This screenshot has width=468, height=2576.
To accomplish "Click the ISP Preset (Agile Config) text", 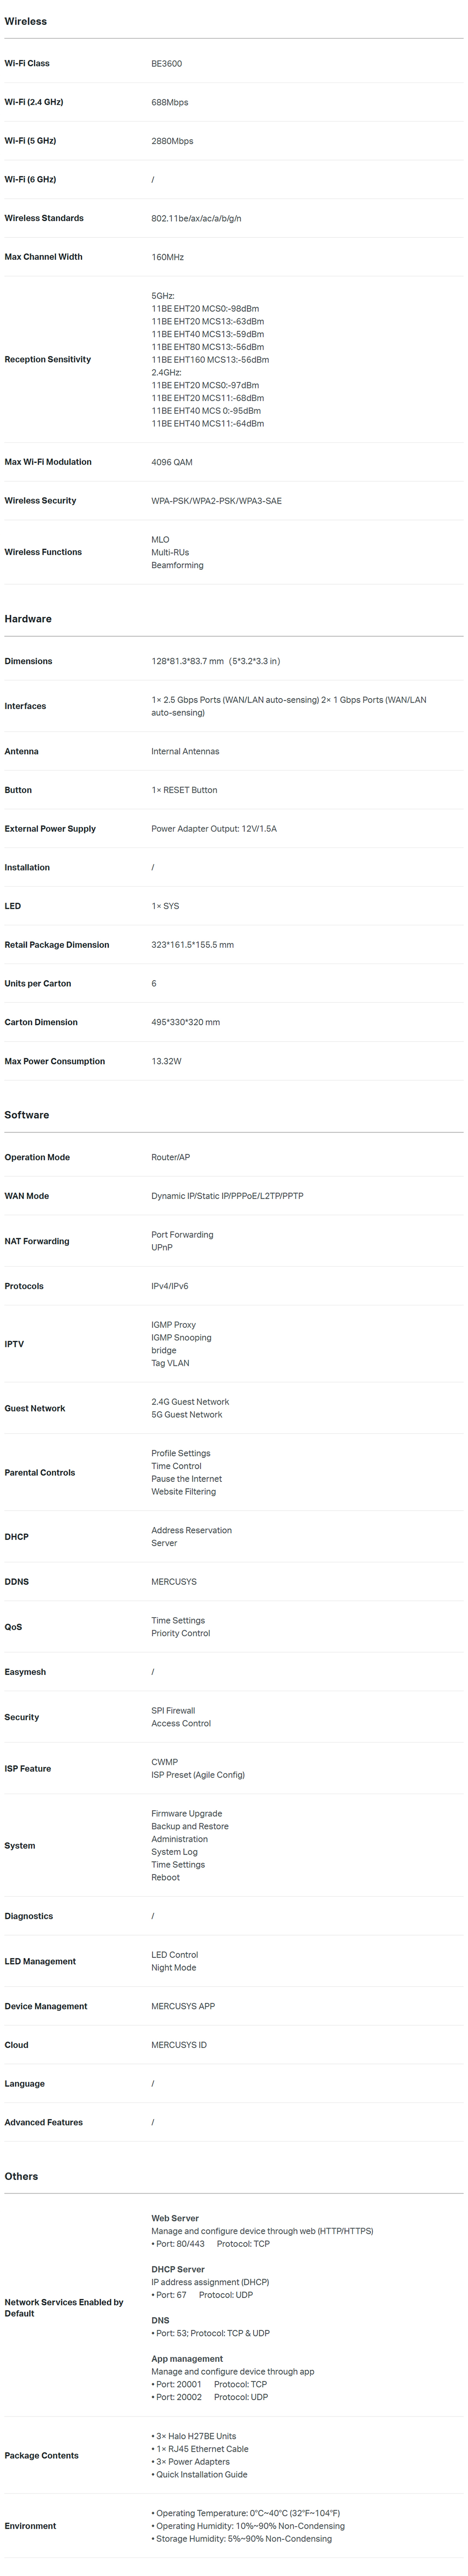I will tap(198, 1775).
